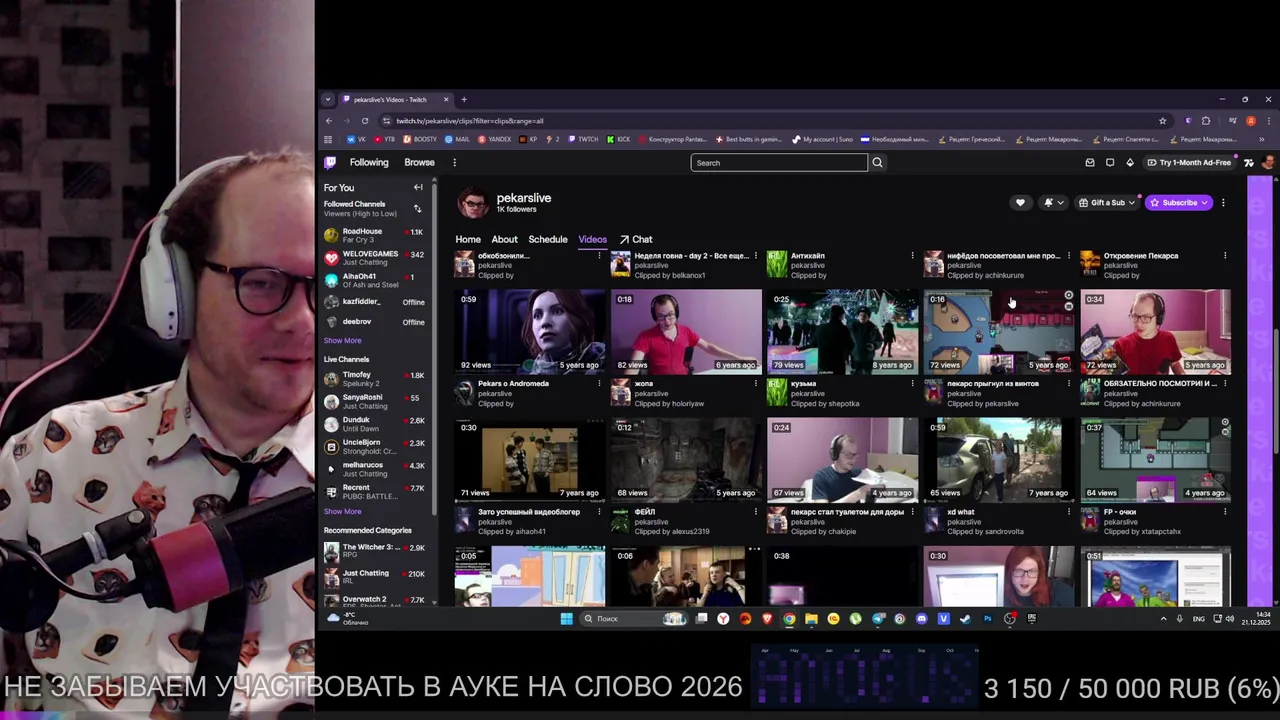Open the pekarslive notification bell dropdown
Screen dimensions: 1280x720
pyautogui.click(x=1053, y=202)
